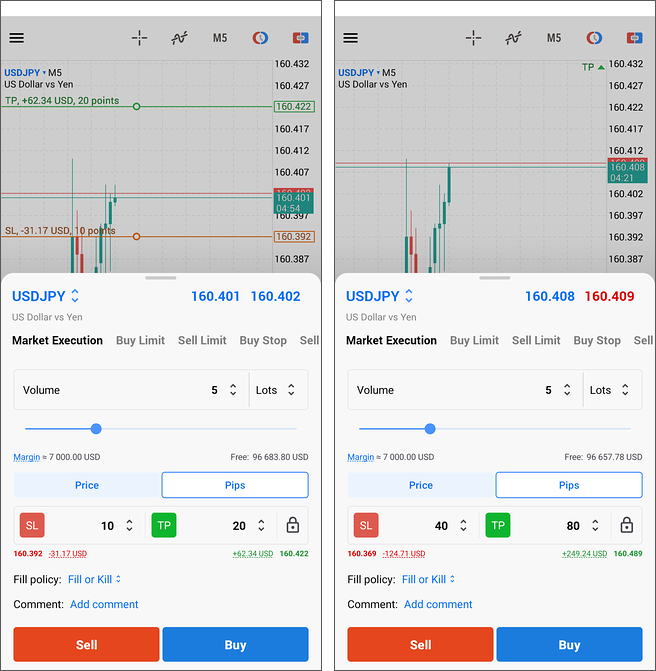Click volume slider handle in left panel
656x671 pixels.
(x=96, y=429)
